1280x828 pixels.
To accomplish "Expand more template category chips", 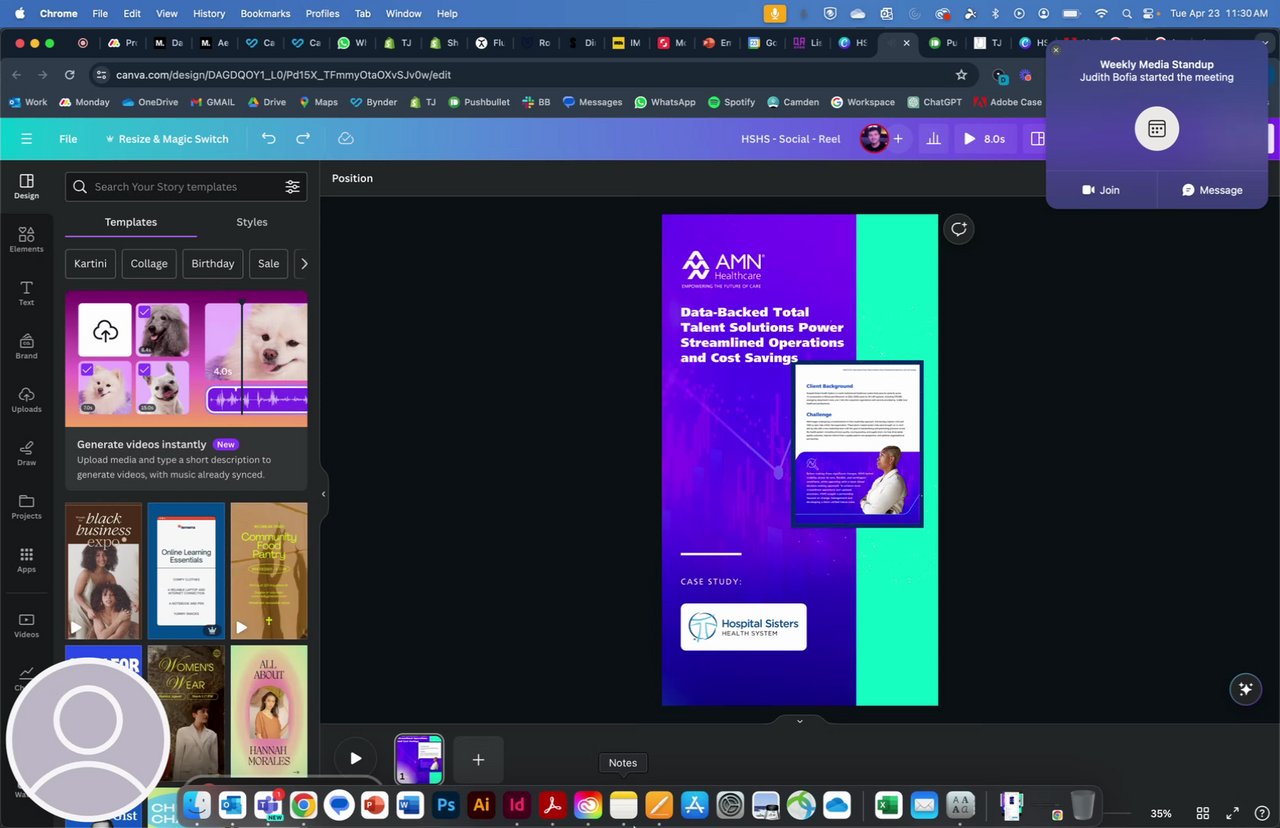I will click(x=304, y=264).
